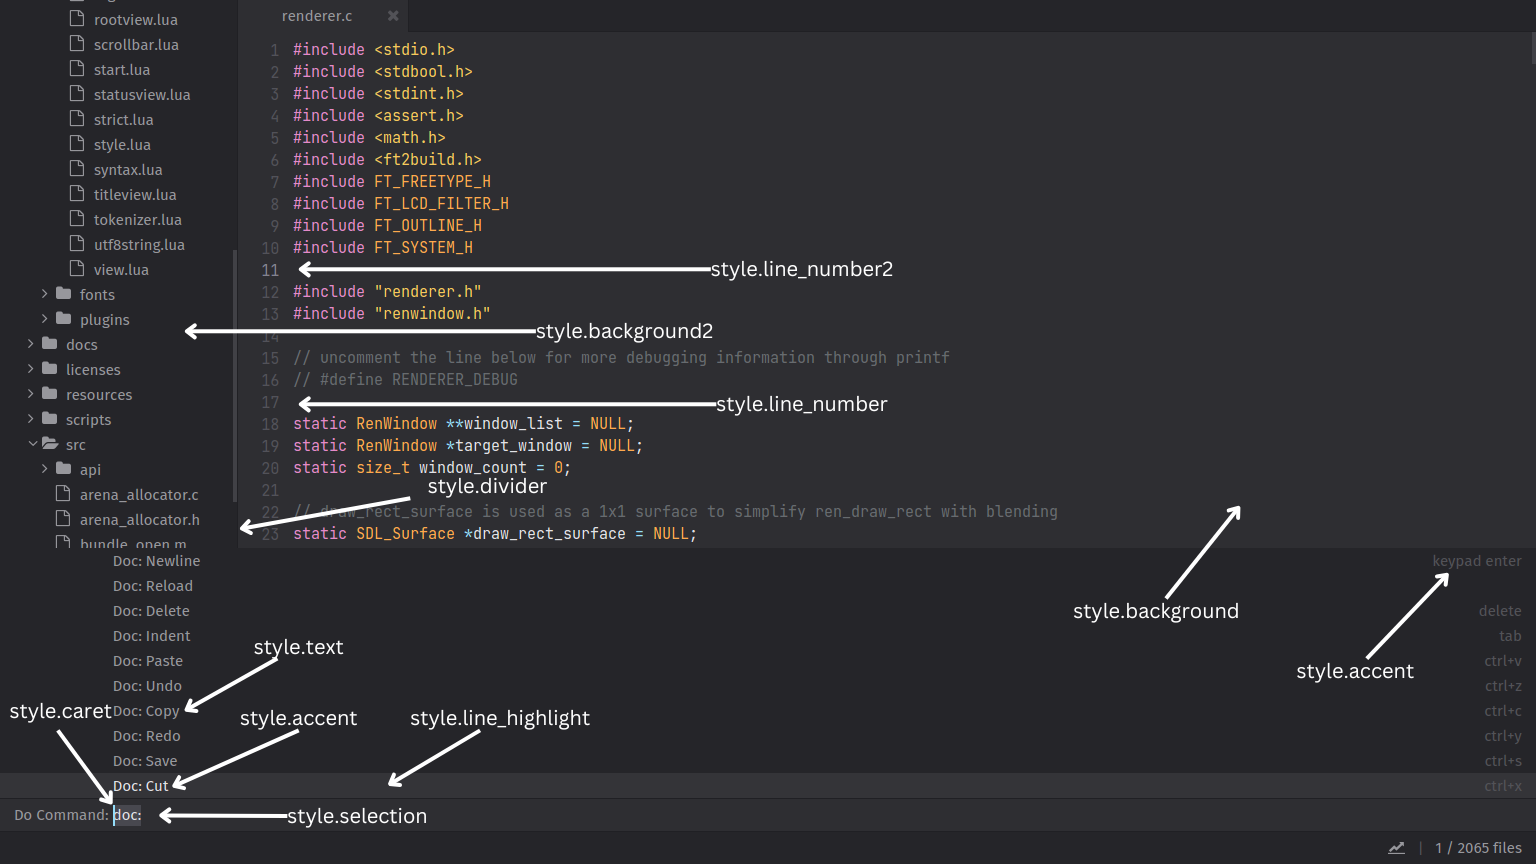1536x864 pixels.
Task: Open the status bar graph icon
Action: pos(1396,848)
